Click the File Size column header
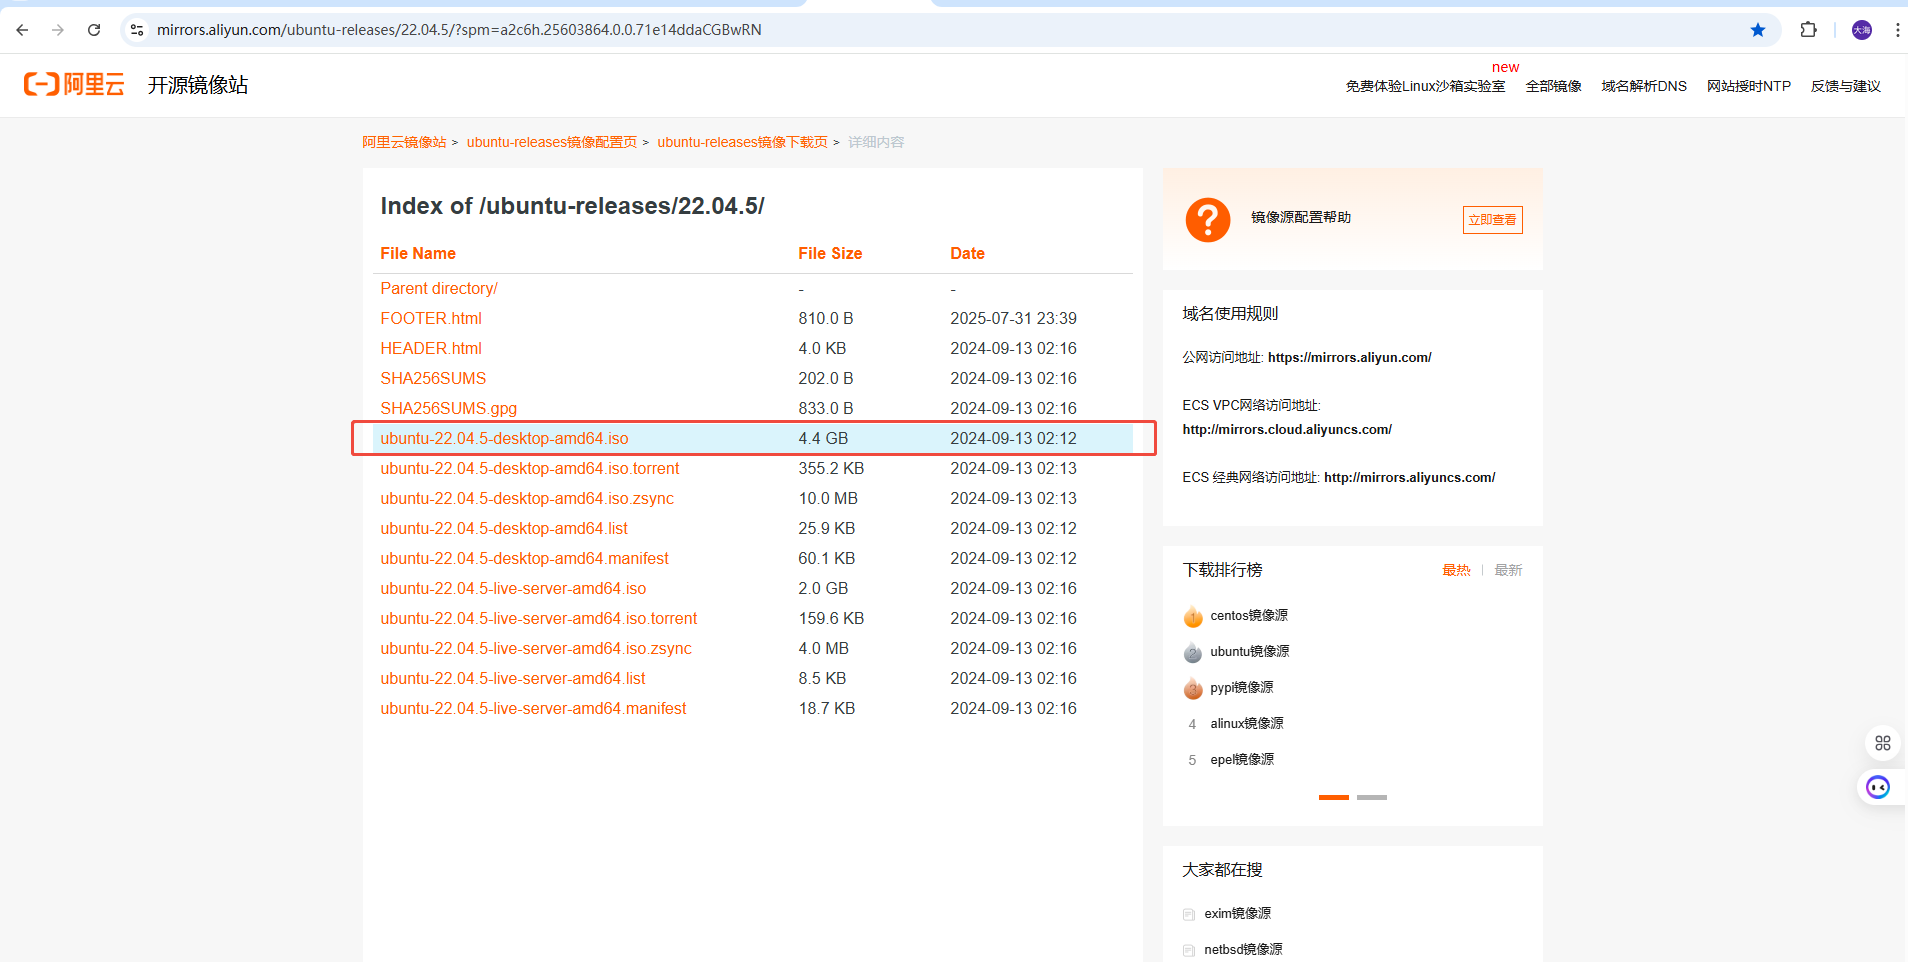This screenshot has height=962, width=1908. [x=830, y=254]
